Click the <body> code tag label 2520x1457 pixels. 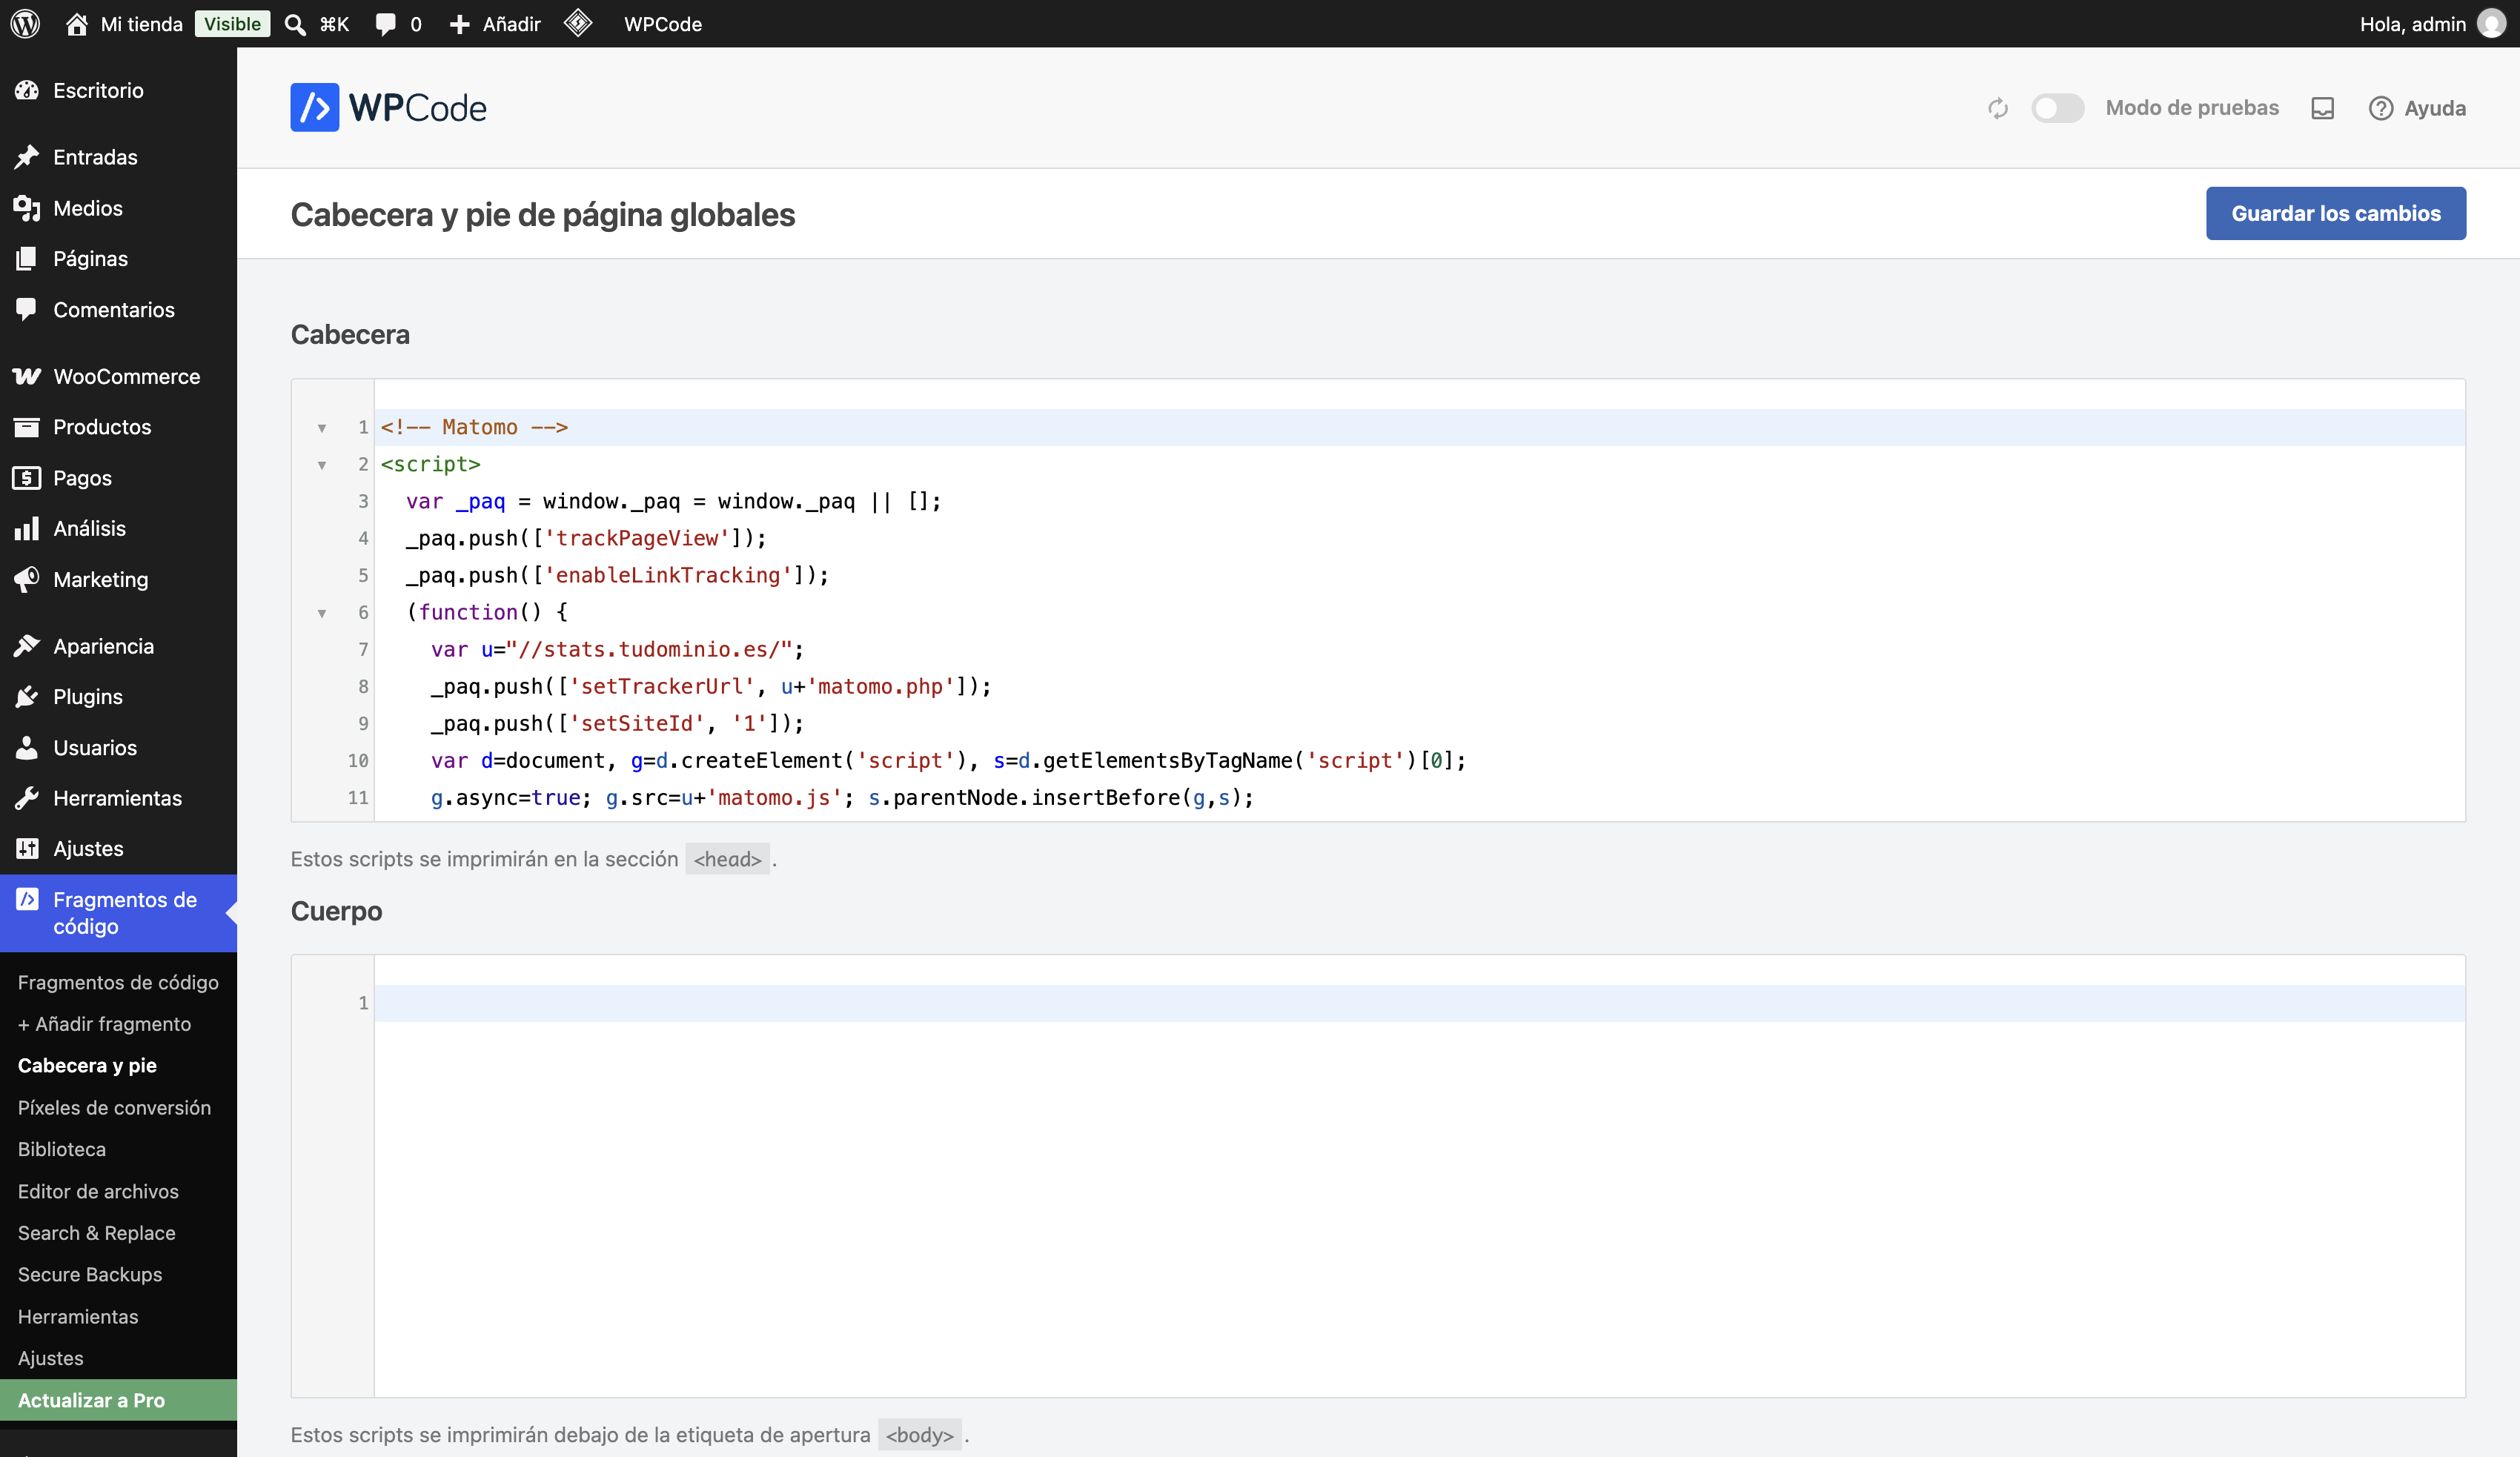coord(919,1435)
